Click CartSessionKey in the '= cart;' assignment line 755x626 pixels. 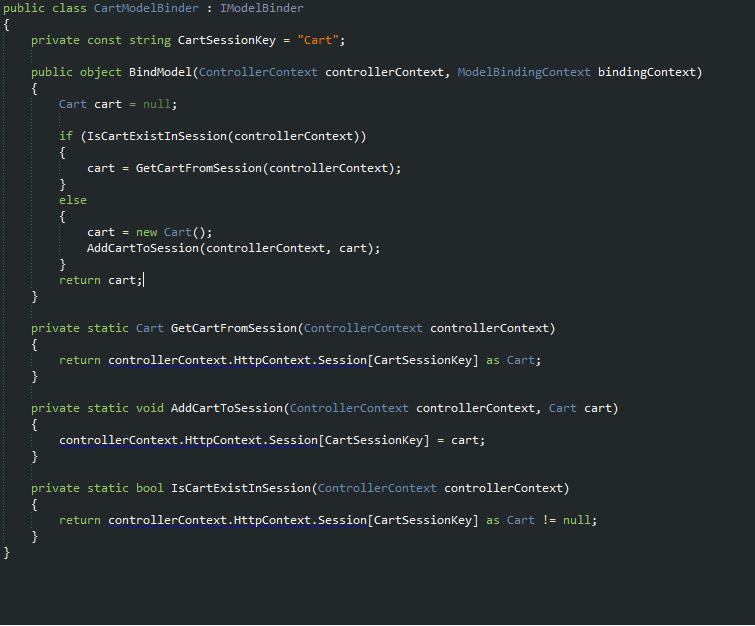click(374, 440)
